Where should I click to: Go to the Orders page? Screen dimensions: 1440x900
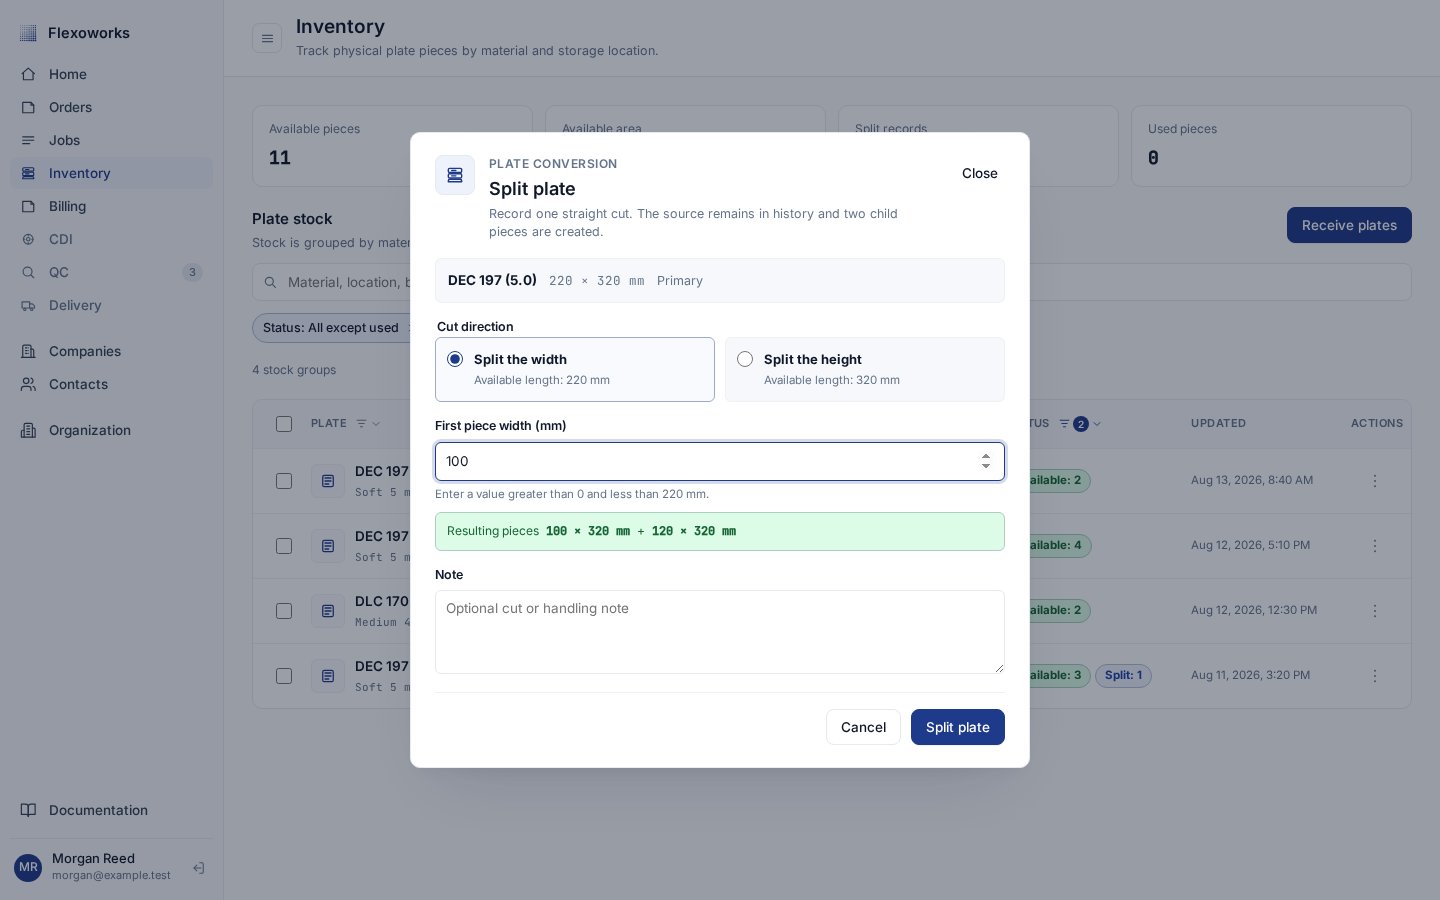click(x=111, y=107)
